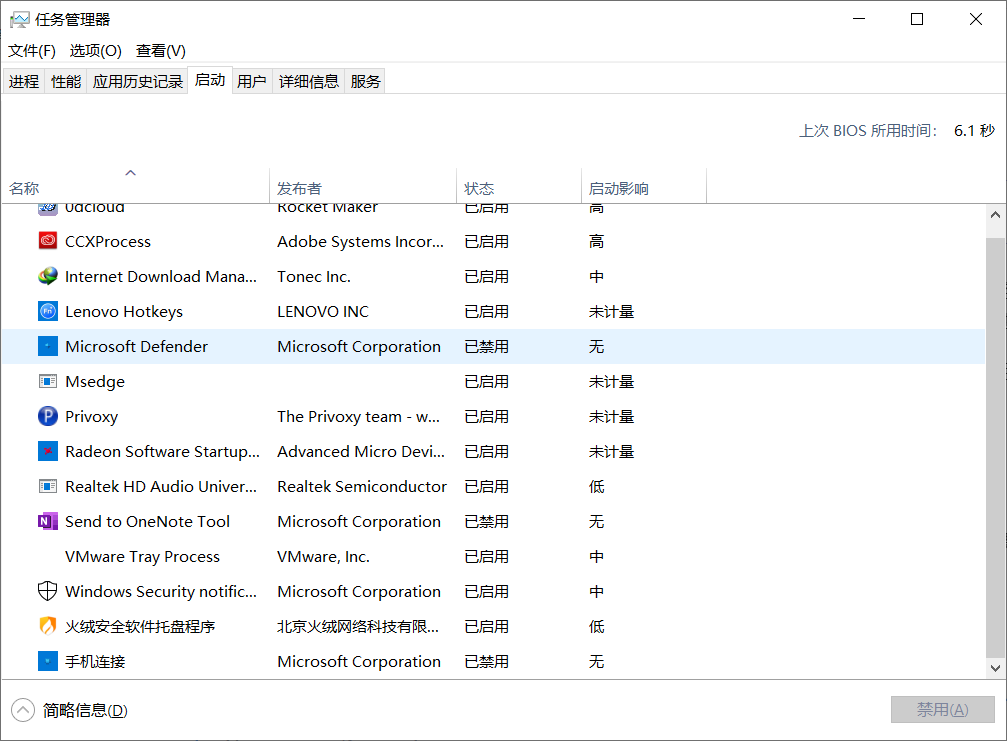Select Send to OneNote Tool name
1007x741 pixels.
(147, 521)
